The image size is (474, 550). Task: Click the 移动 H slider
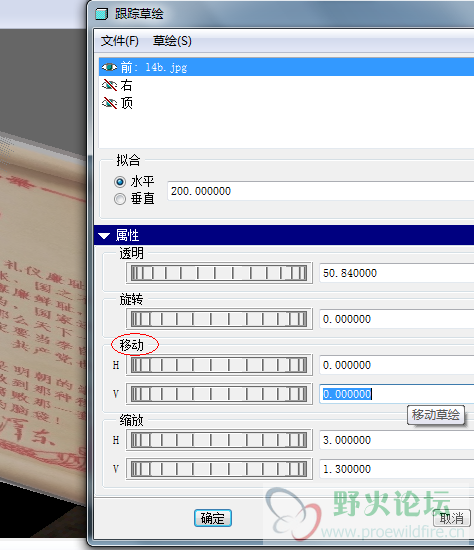(x=219, y=365)
